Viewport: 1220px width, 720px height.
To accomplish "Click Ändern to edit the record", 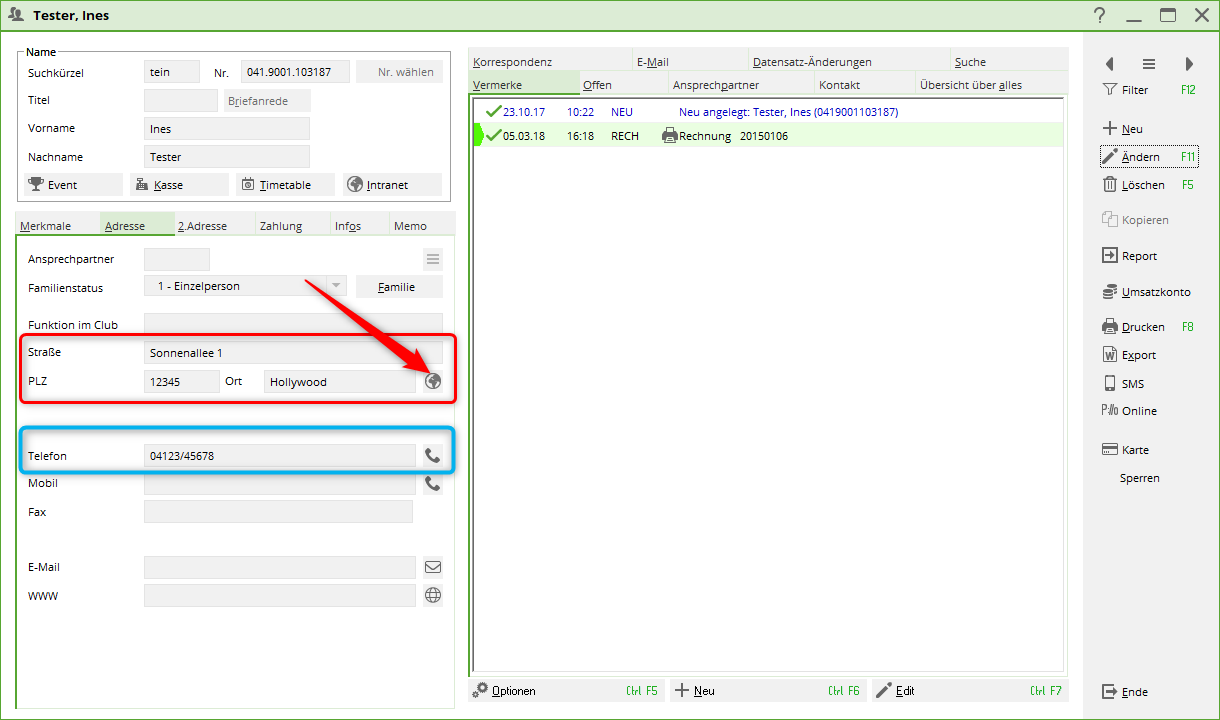I will click(x=1148, y=157).
